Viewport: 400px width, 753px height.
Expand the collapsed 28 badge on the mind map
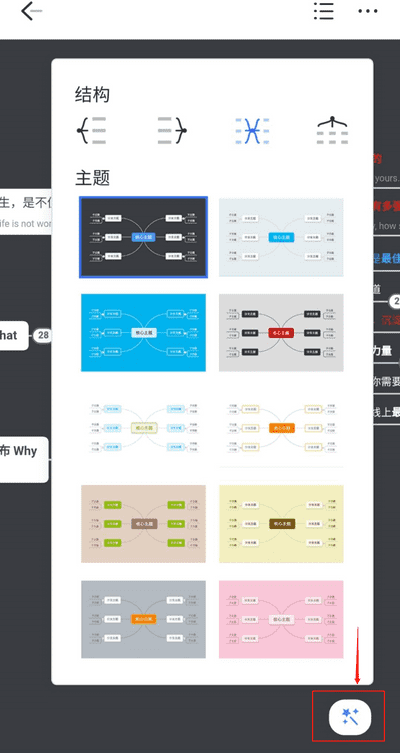click(43, 335)
